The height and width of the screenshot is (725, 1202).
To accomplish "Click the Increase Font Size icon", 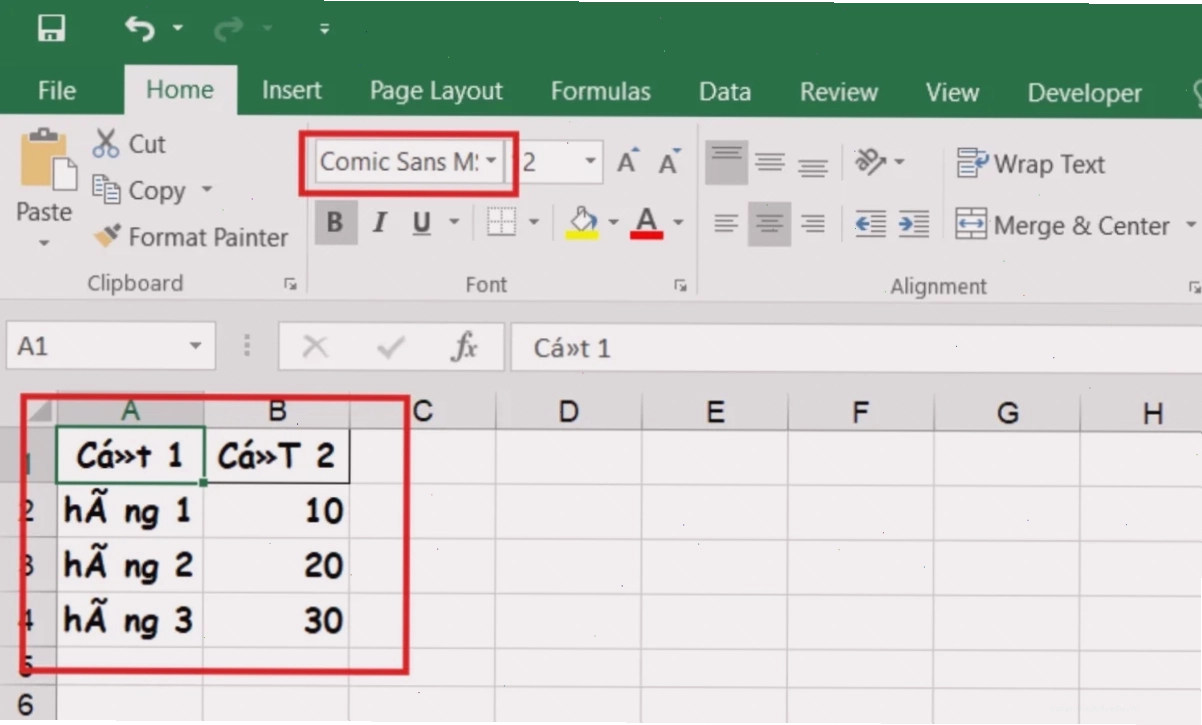I will click(x=627, y=161).
